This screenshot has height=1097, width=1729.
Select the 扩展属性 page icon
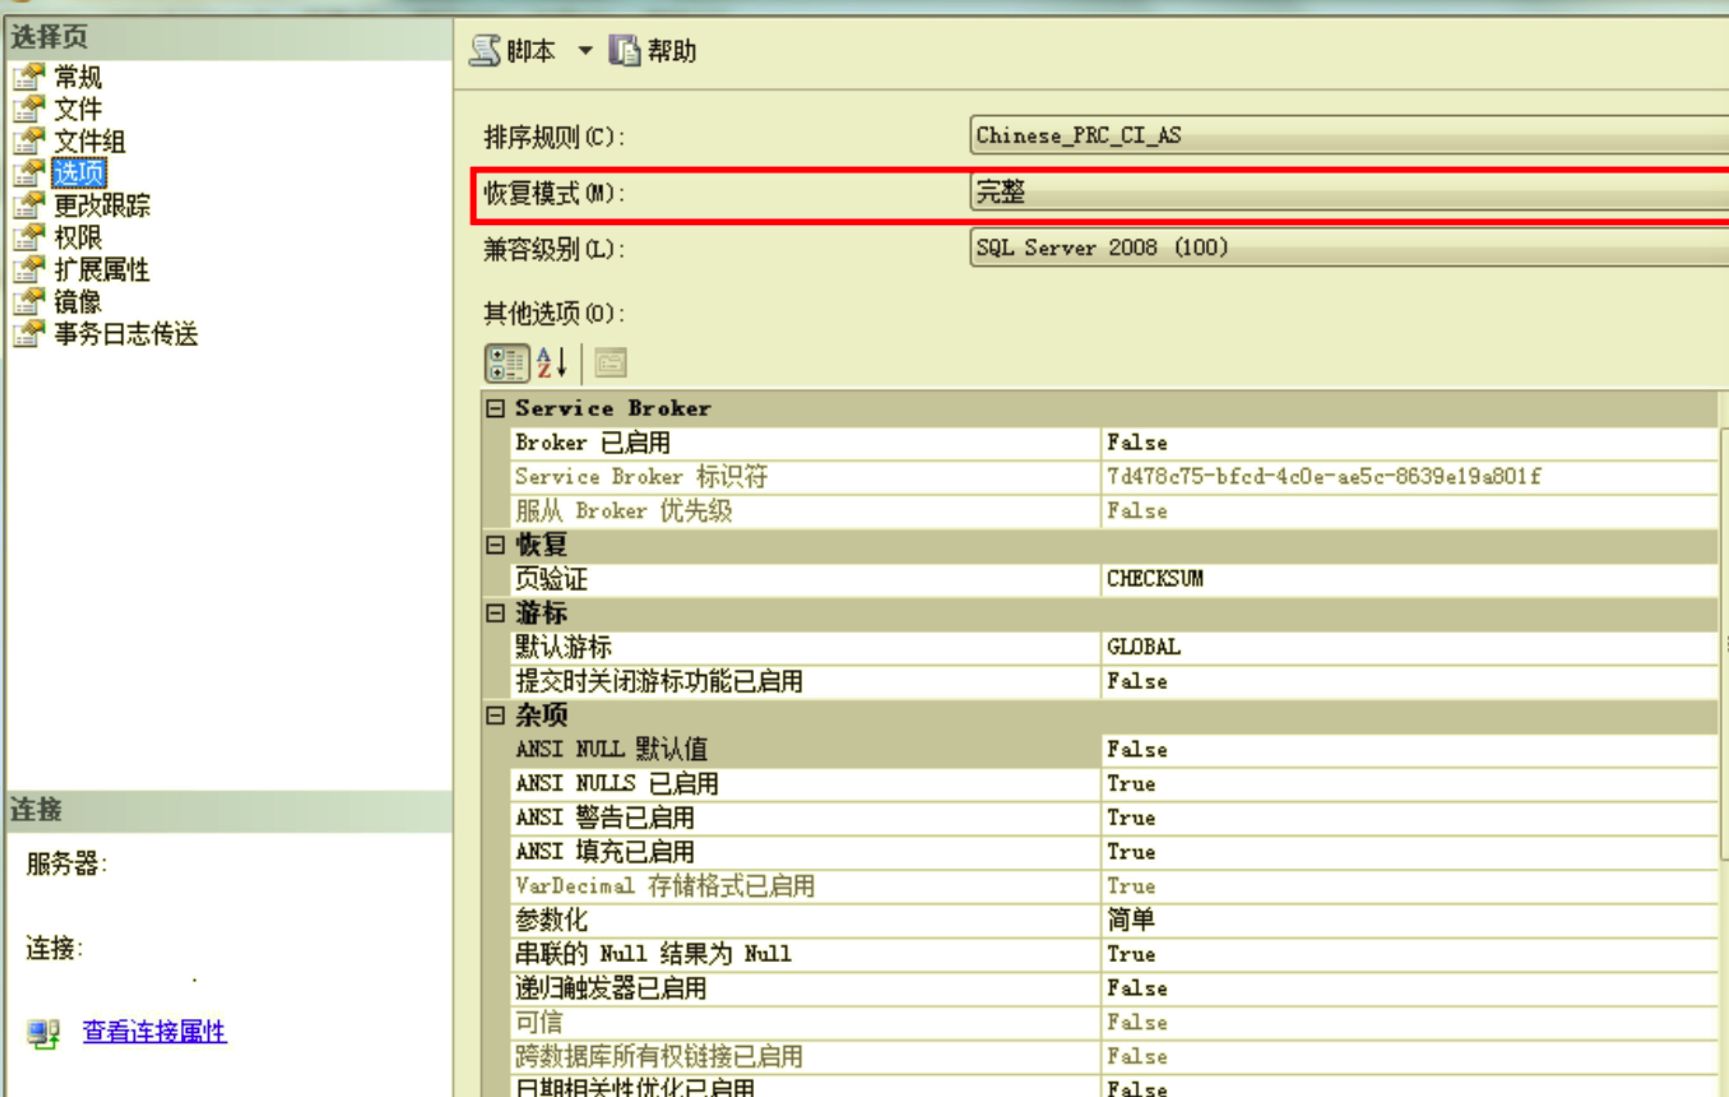[x=29, y=268]
